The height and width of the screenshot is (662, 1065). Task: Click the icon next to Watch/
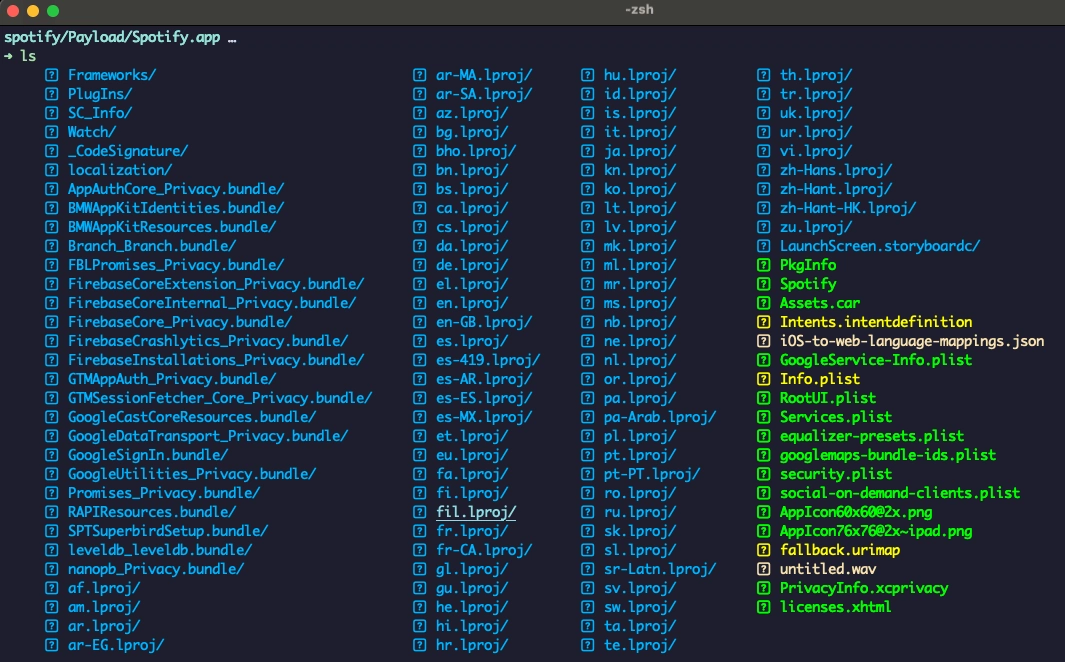(x=52, y=132)
